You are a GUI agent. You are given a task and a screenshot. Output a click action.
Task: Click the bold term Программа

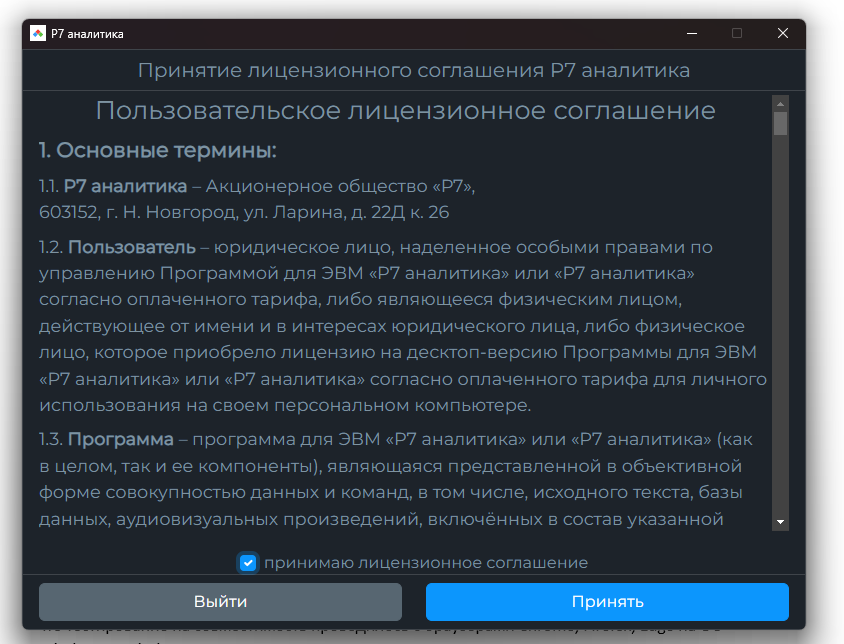pos(121,439)
